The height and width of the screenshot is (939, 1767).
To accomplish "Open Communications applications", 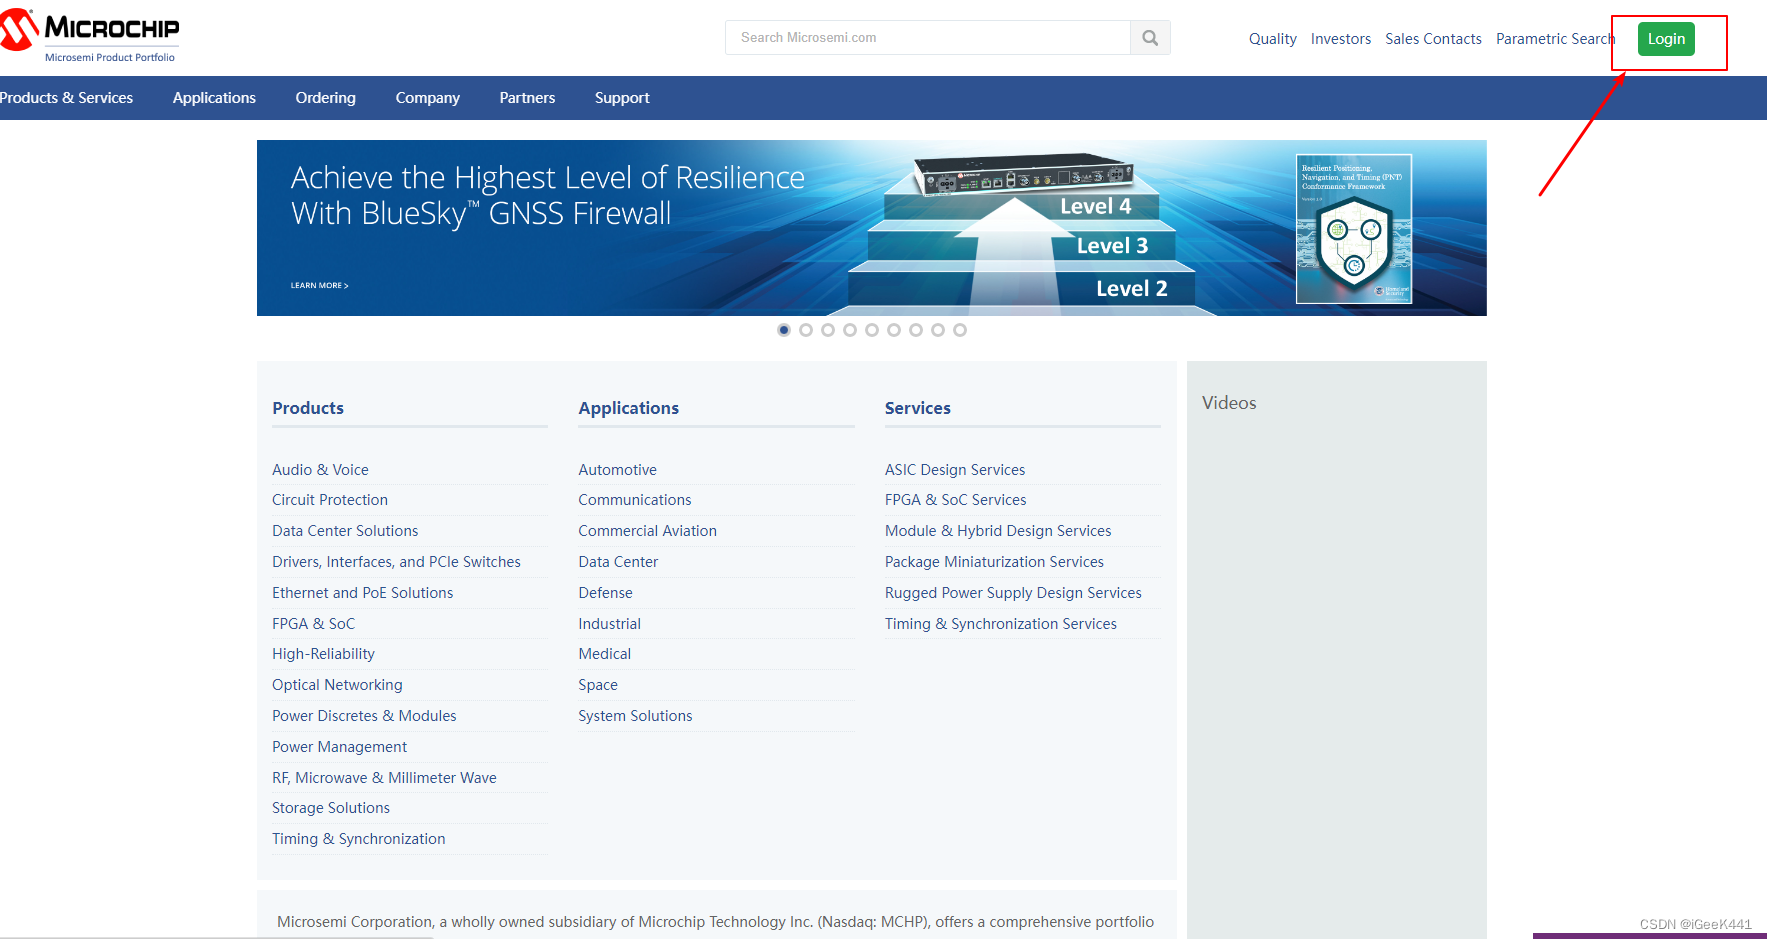I will point(634,500).
